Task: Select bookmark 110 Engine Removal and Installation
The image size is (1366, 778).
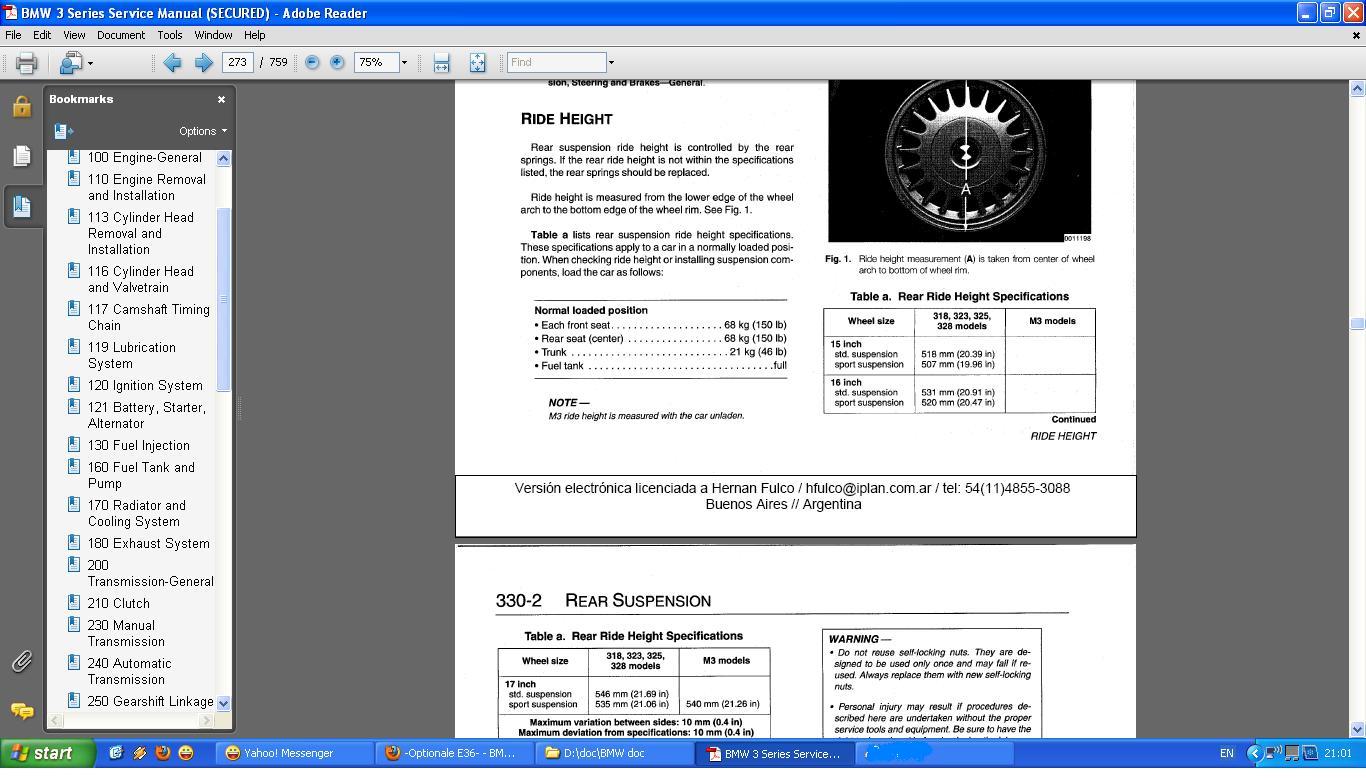Action: pyautogui.click(x=147, y=187)
